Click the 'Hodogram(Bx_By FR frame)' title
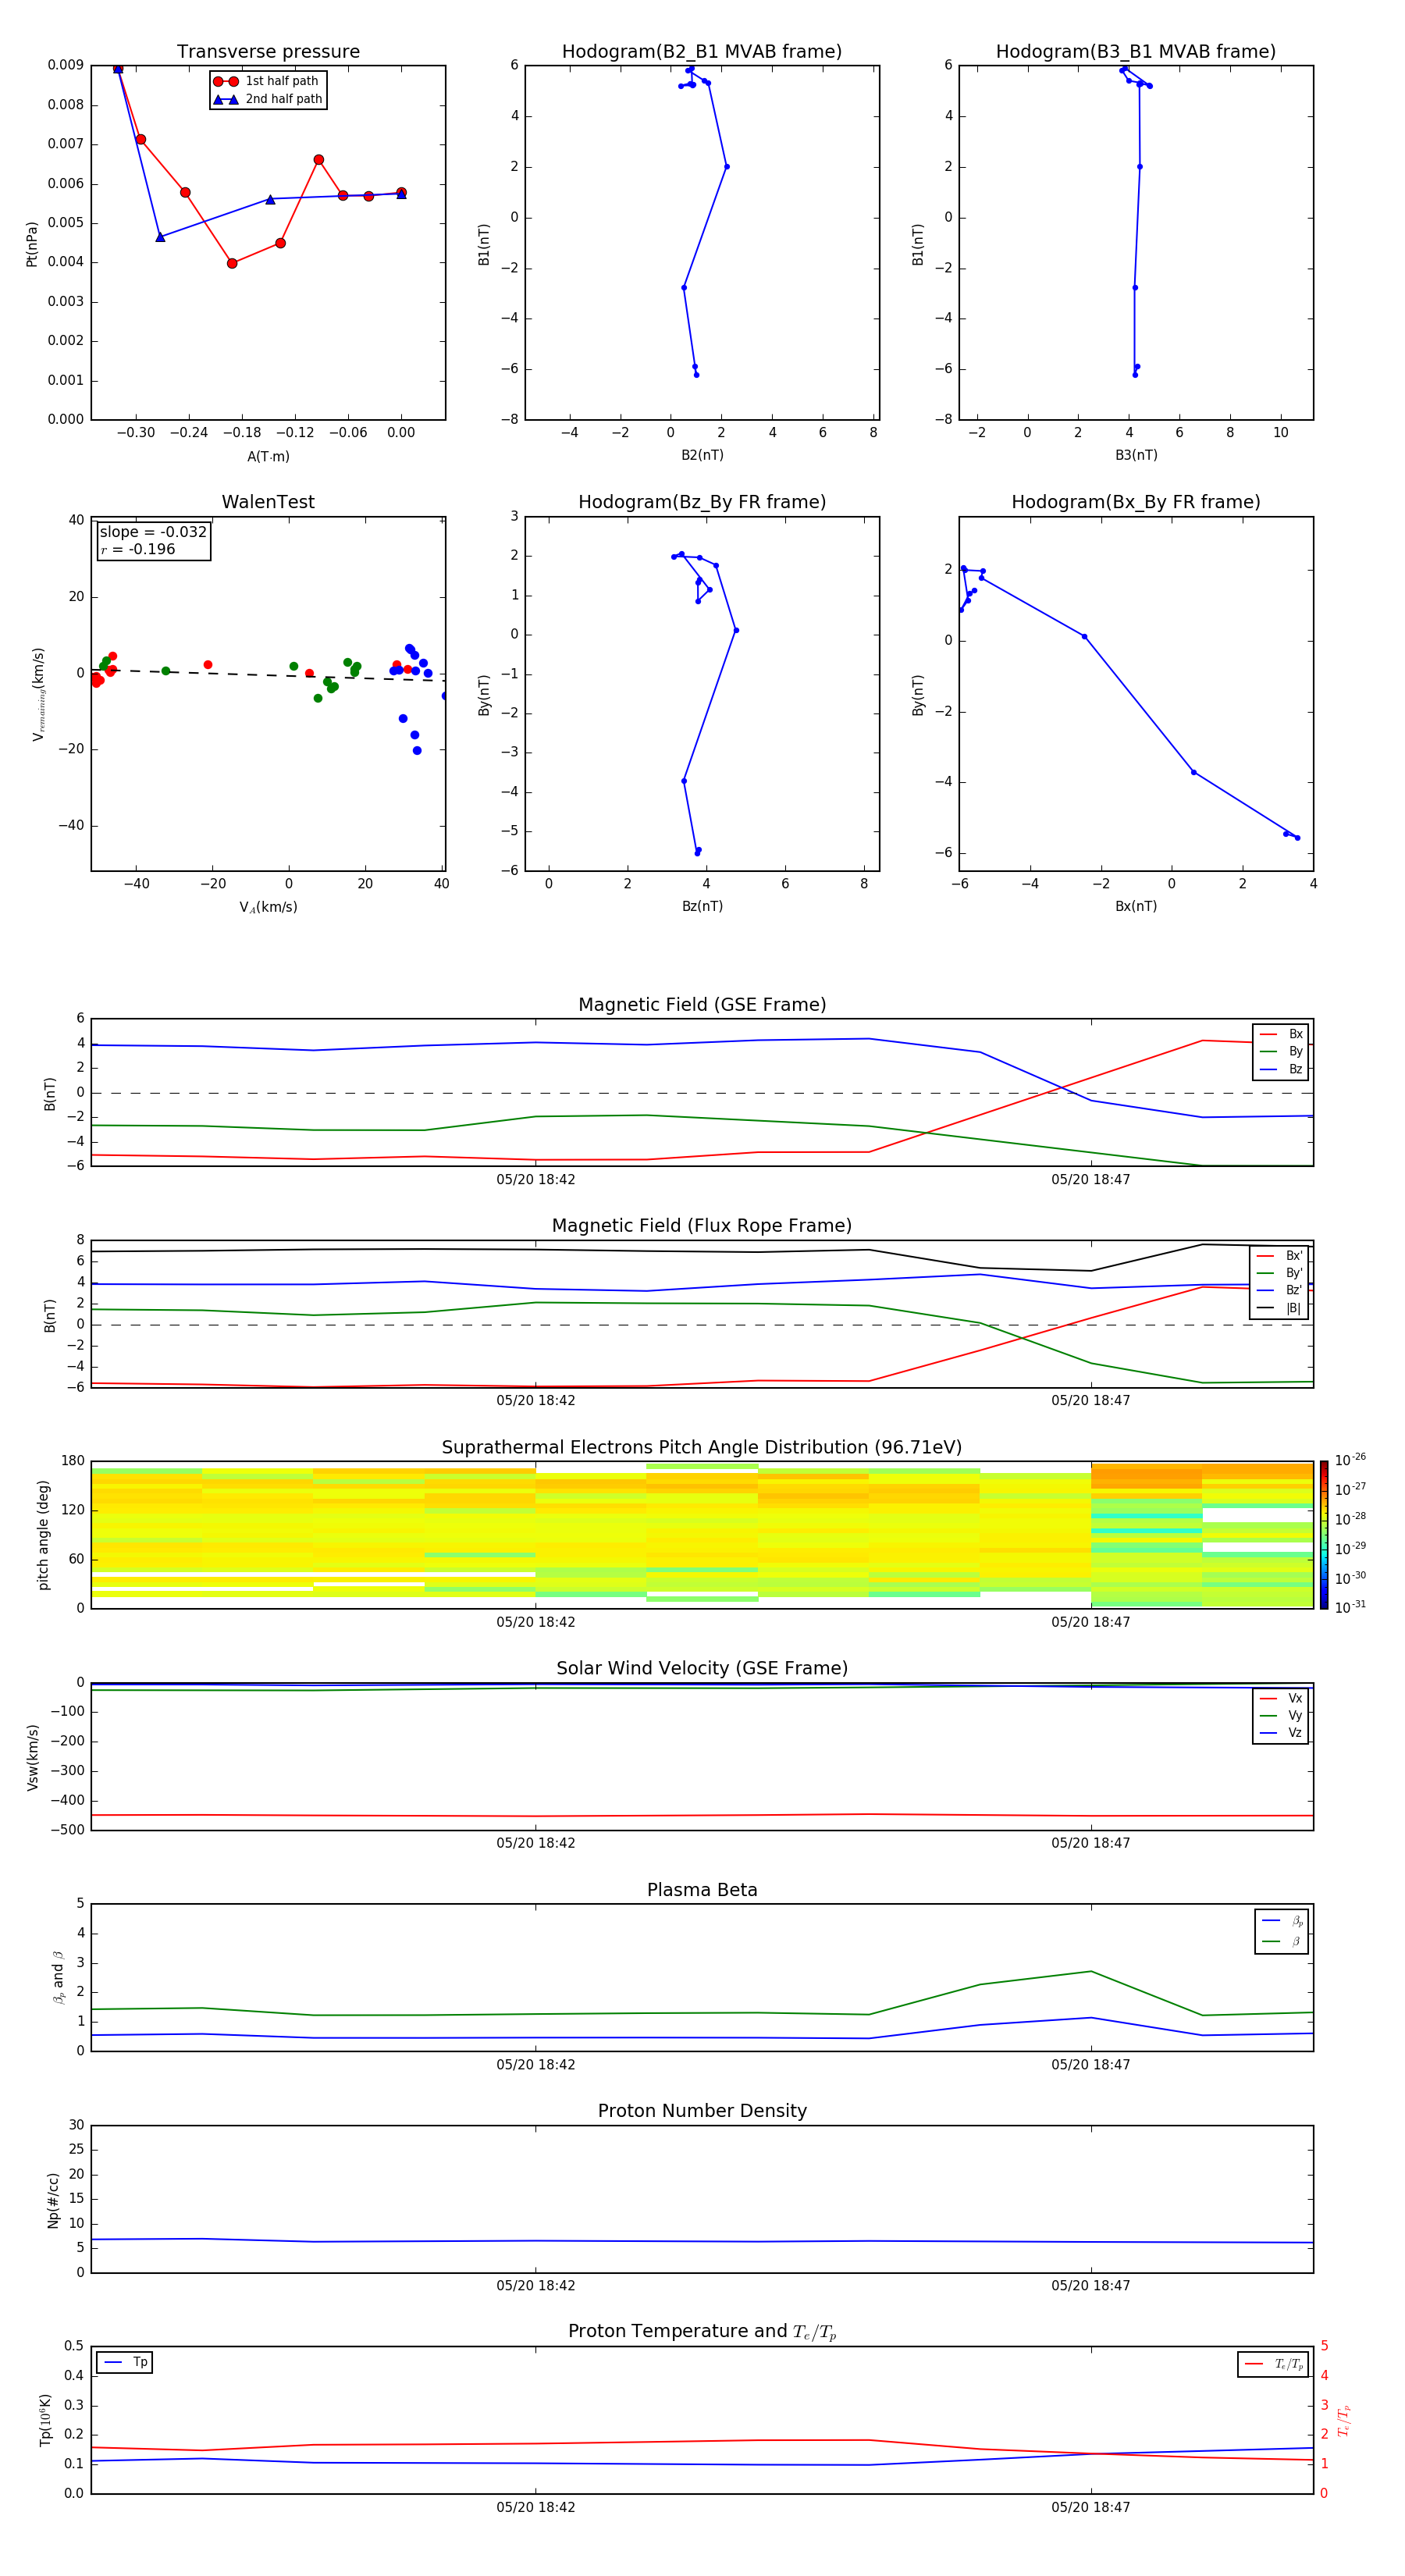Screen dimensions: 1405x2576 coord(1136,502)
